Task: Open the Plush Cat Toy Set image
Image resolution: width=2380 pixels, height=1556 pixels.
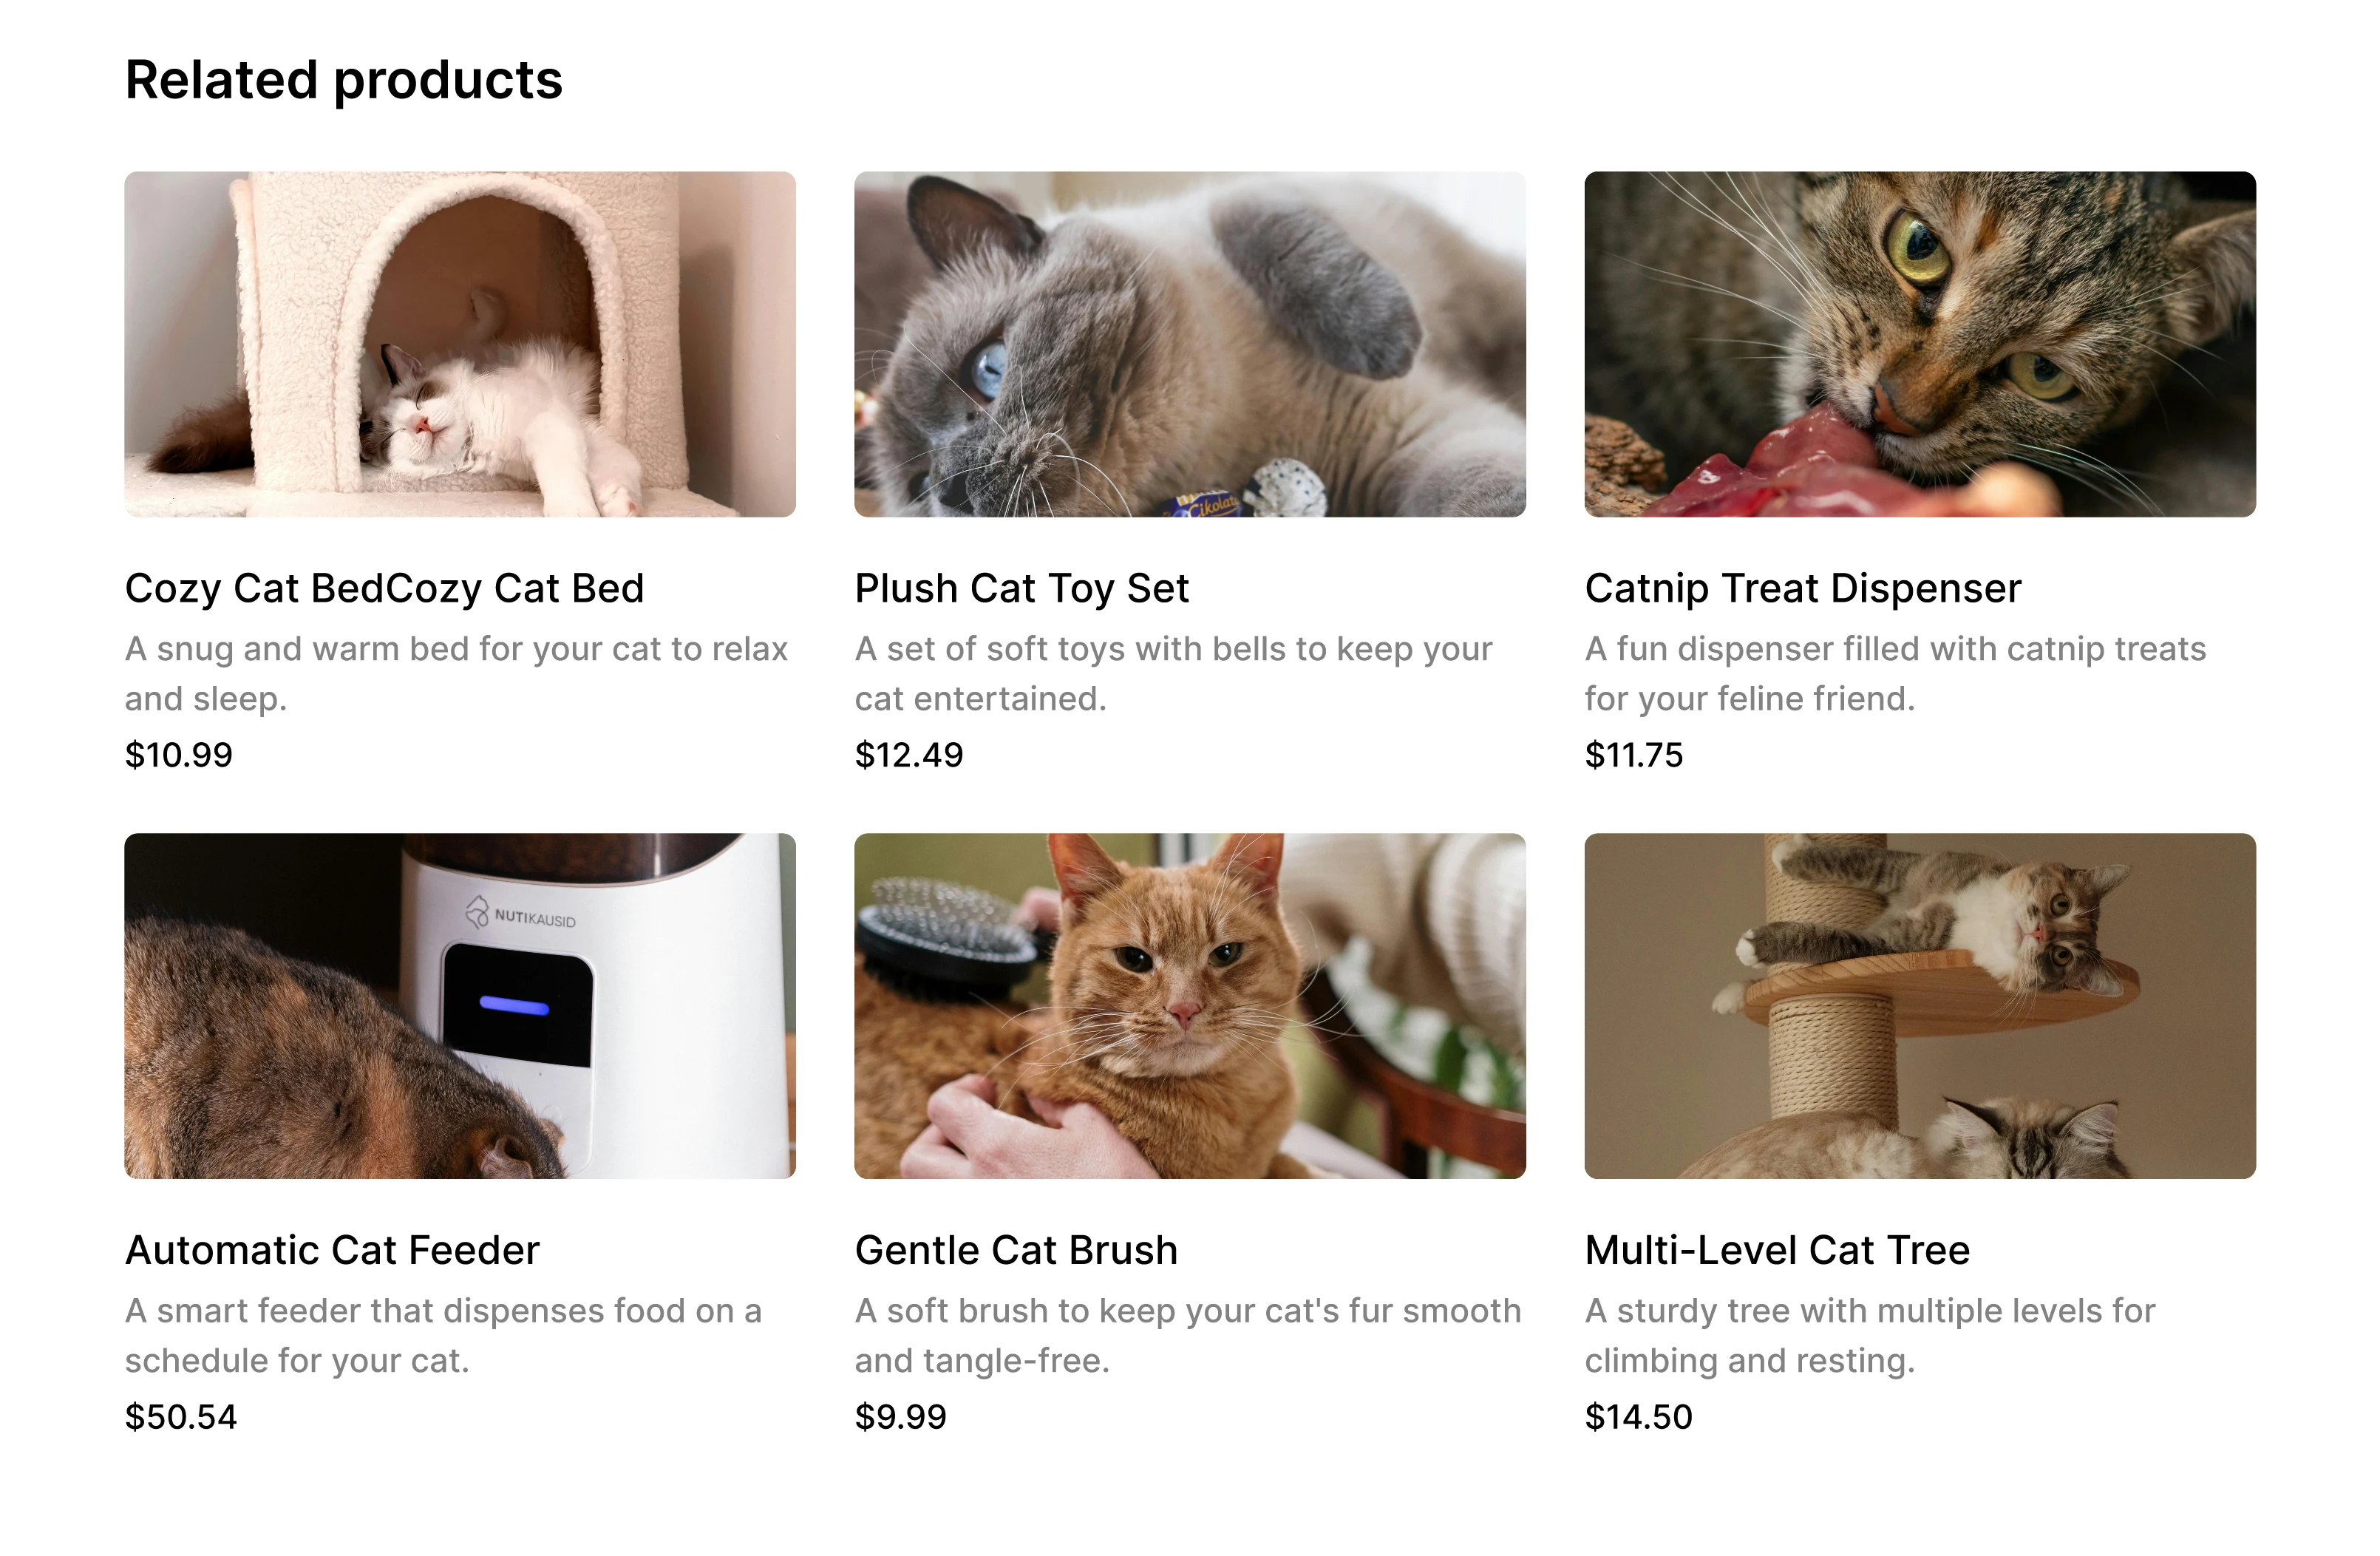Action: (1190, 344)
